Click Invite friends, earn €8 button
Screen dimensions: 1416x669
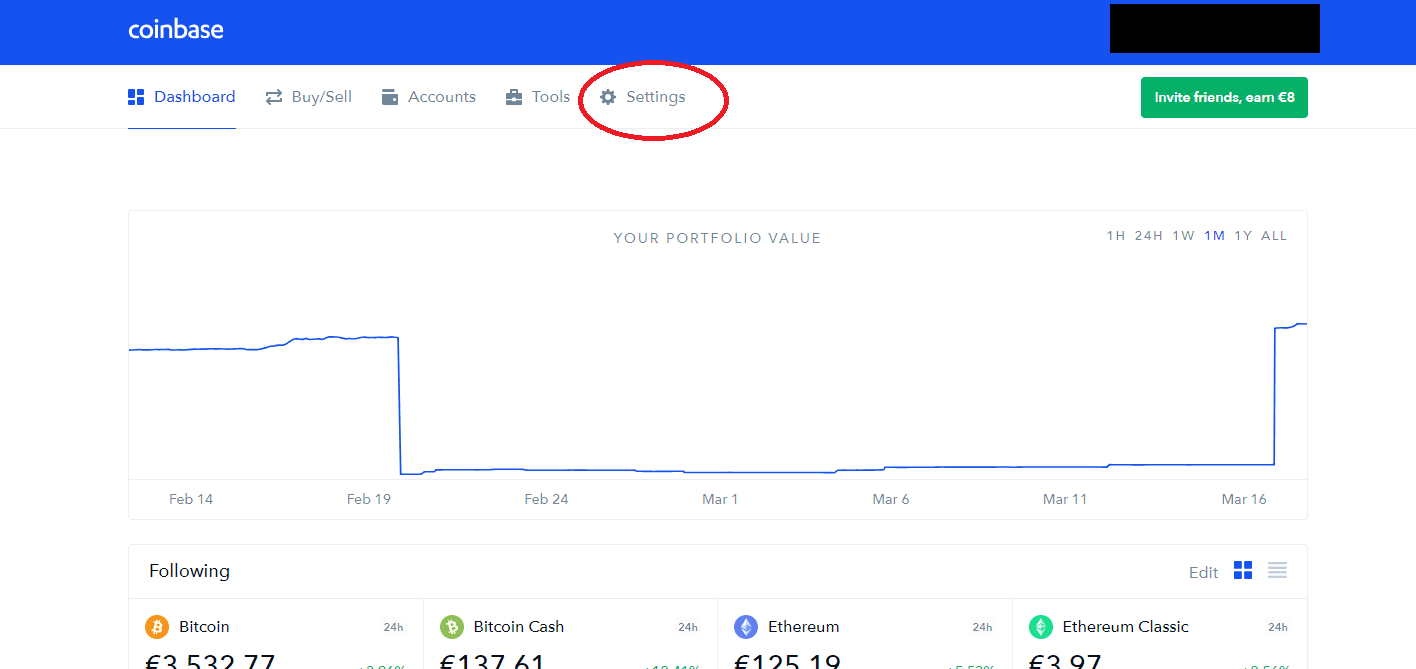(x=1224, y=97)
